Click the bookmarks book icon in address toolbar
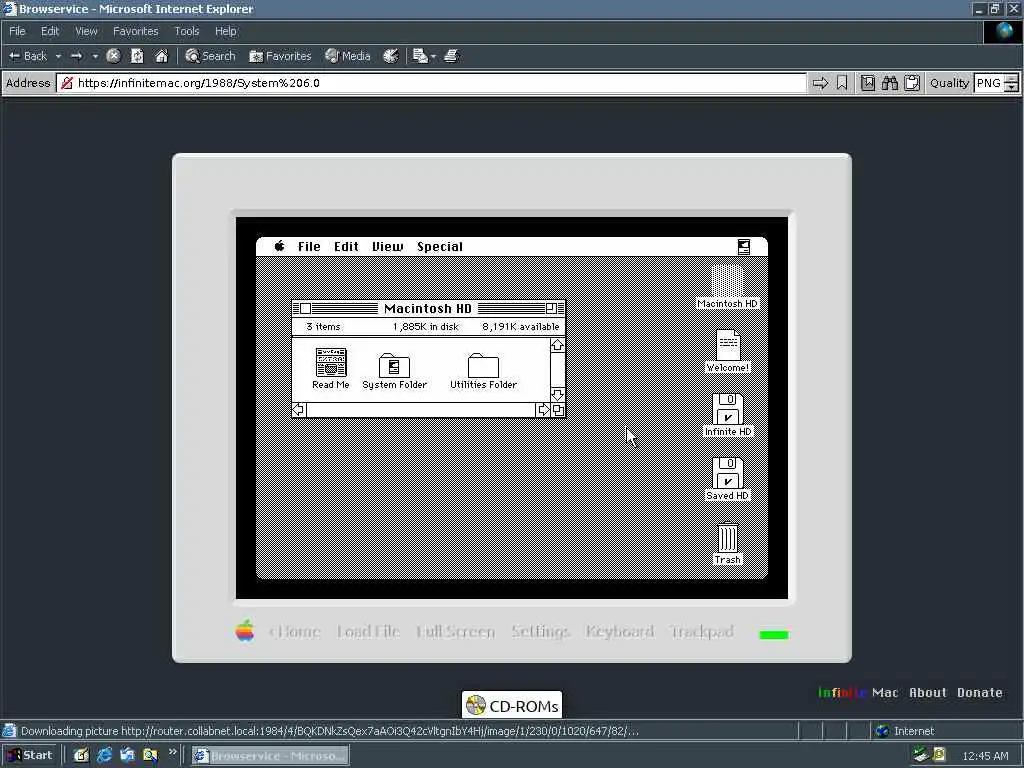This screenshot has height=768, width=1024. [x=867, y=83]
